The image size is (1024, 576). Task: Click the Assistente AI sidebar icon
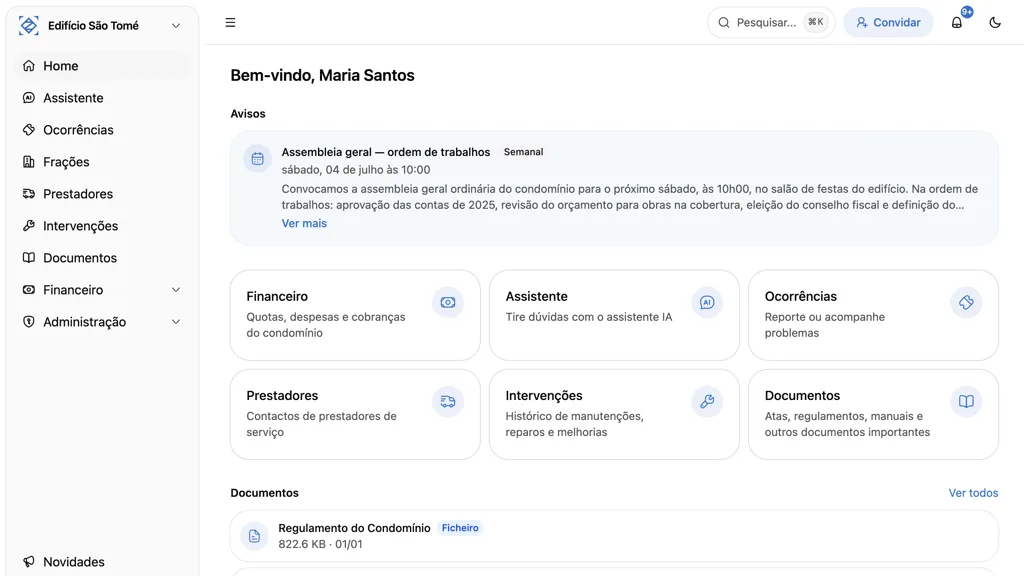29,98
